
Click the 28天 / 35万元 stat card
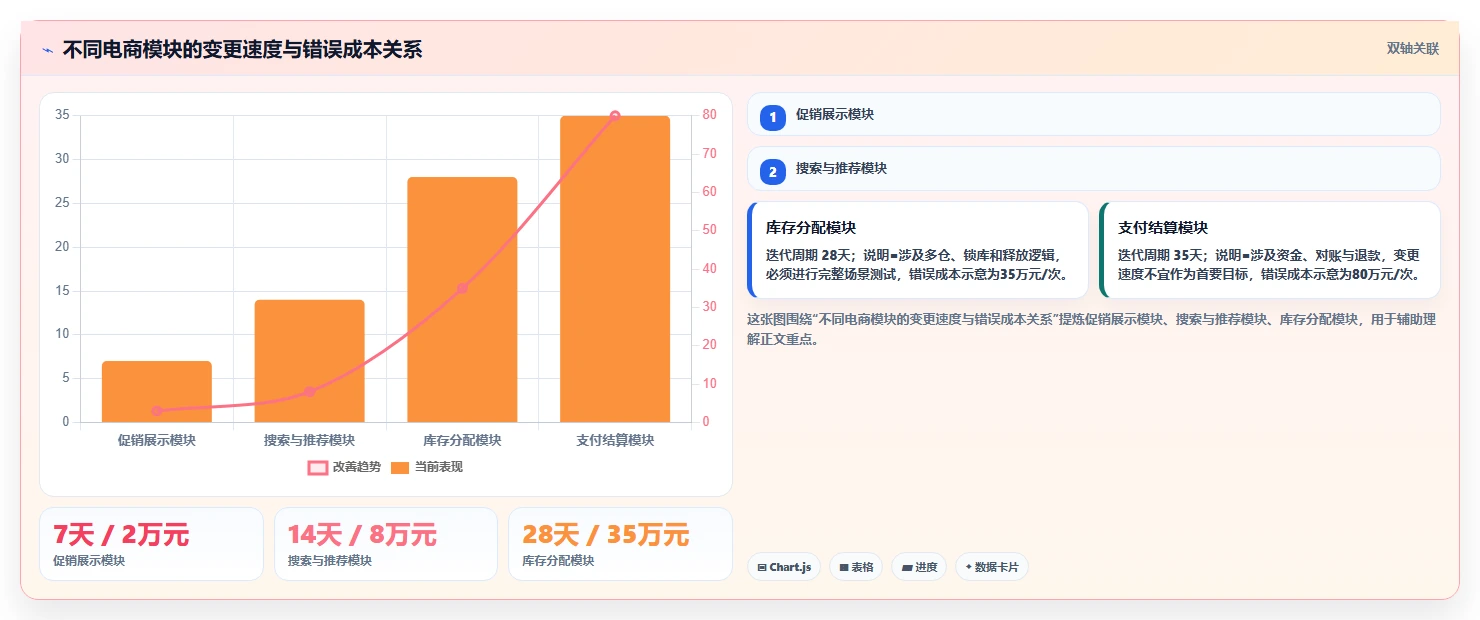(620, 544)
